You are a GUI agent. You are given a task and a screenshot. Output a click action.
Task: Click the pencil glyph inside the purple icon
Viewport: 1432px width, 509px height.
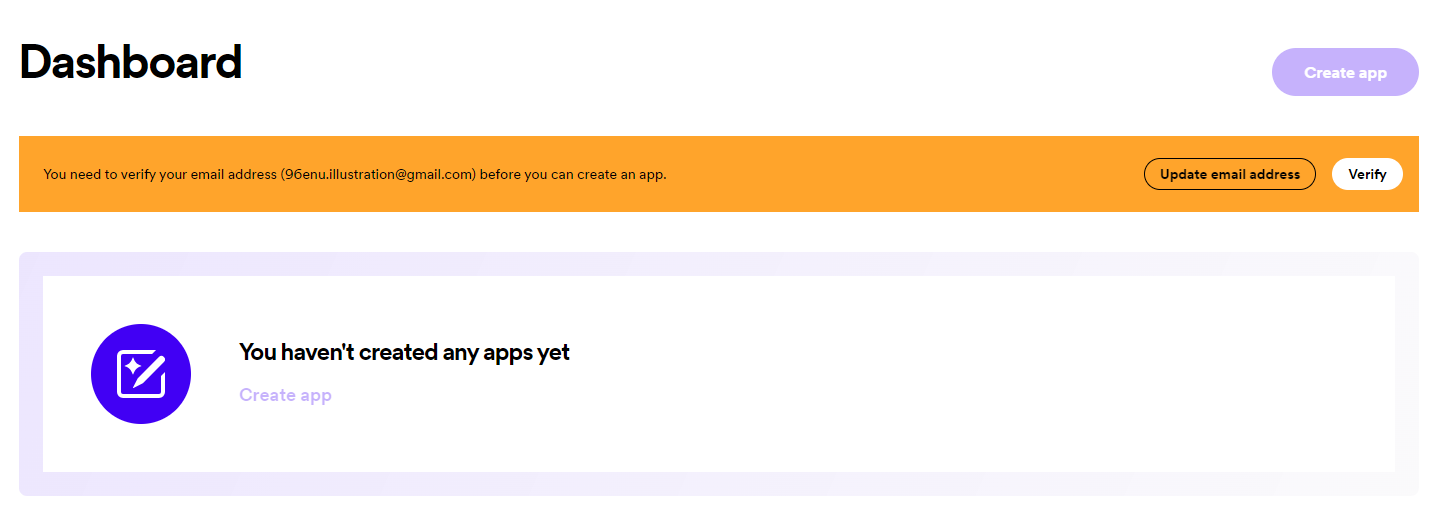click(150, 372)
